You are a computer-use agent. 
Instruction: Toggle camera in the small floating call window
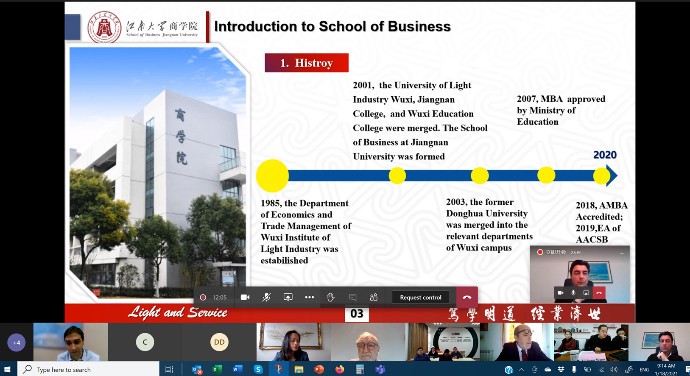[x=560, y=292]
